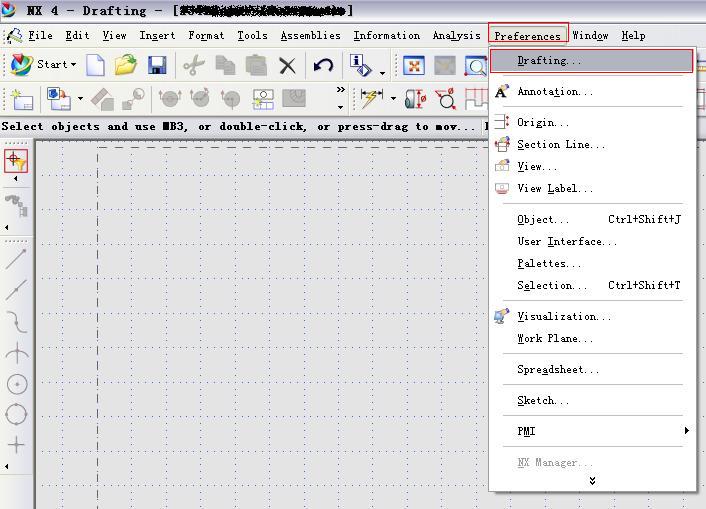This screenshot has height=509, width=706.
Task: Click the Object Information icon
Action: click(x=361, y=65)
